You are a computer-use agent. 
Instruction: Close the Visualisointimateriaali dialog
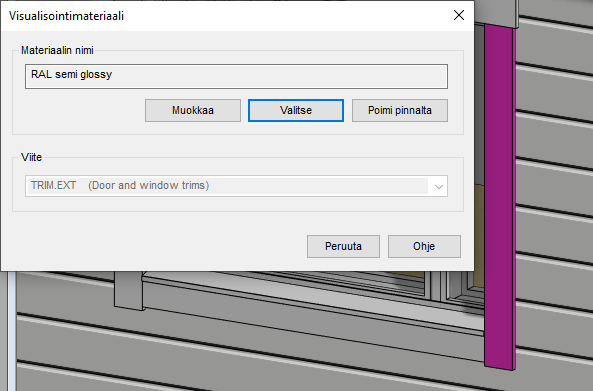459,15
